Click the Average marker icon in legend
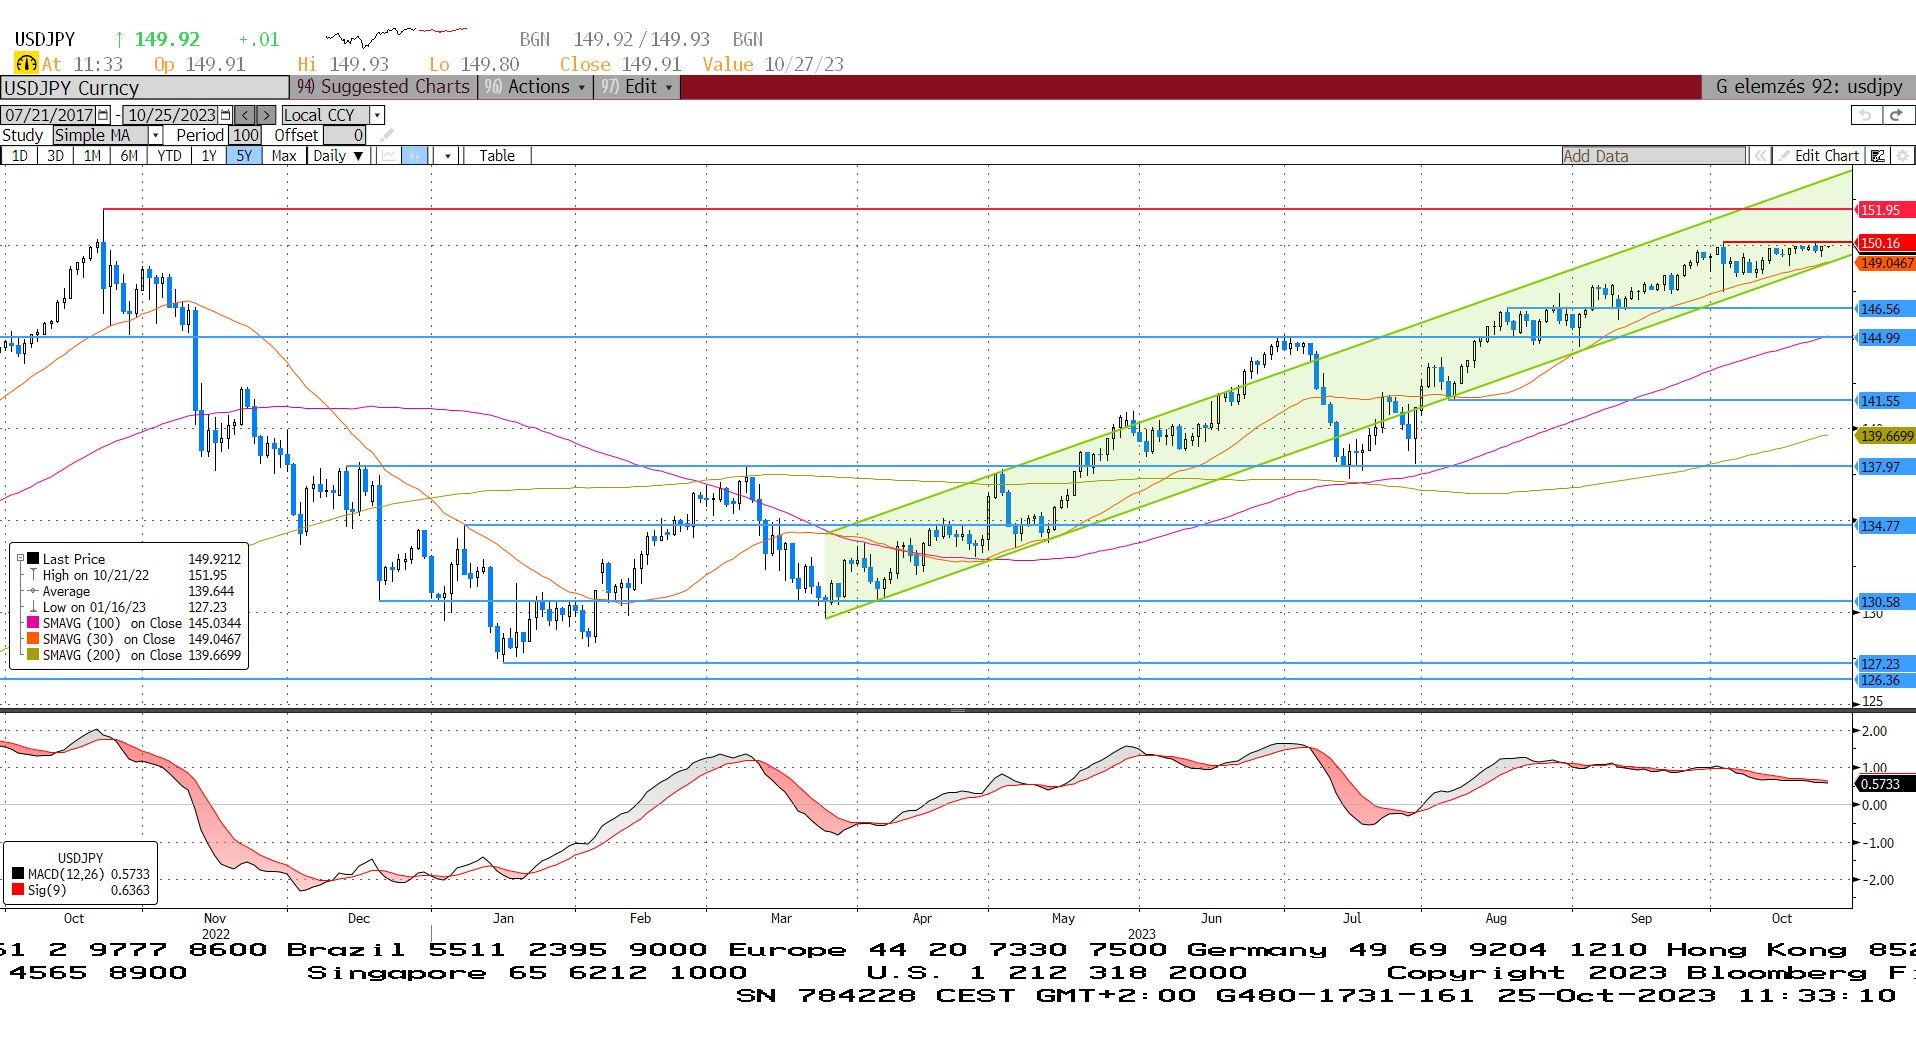Image resolution: width=1916 pixels, height=1051 pixels. click(x=33, y=591)
